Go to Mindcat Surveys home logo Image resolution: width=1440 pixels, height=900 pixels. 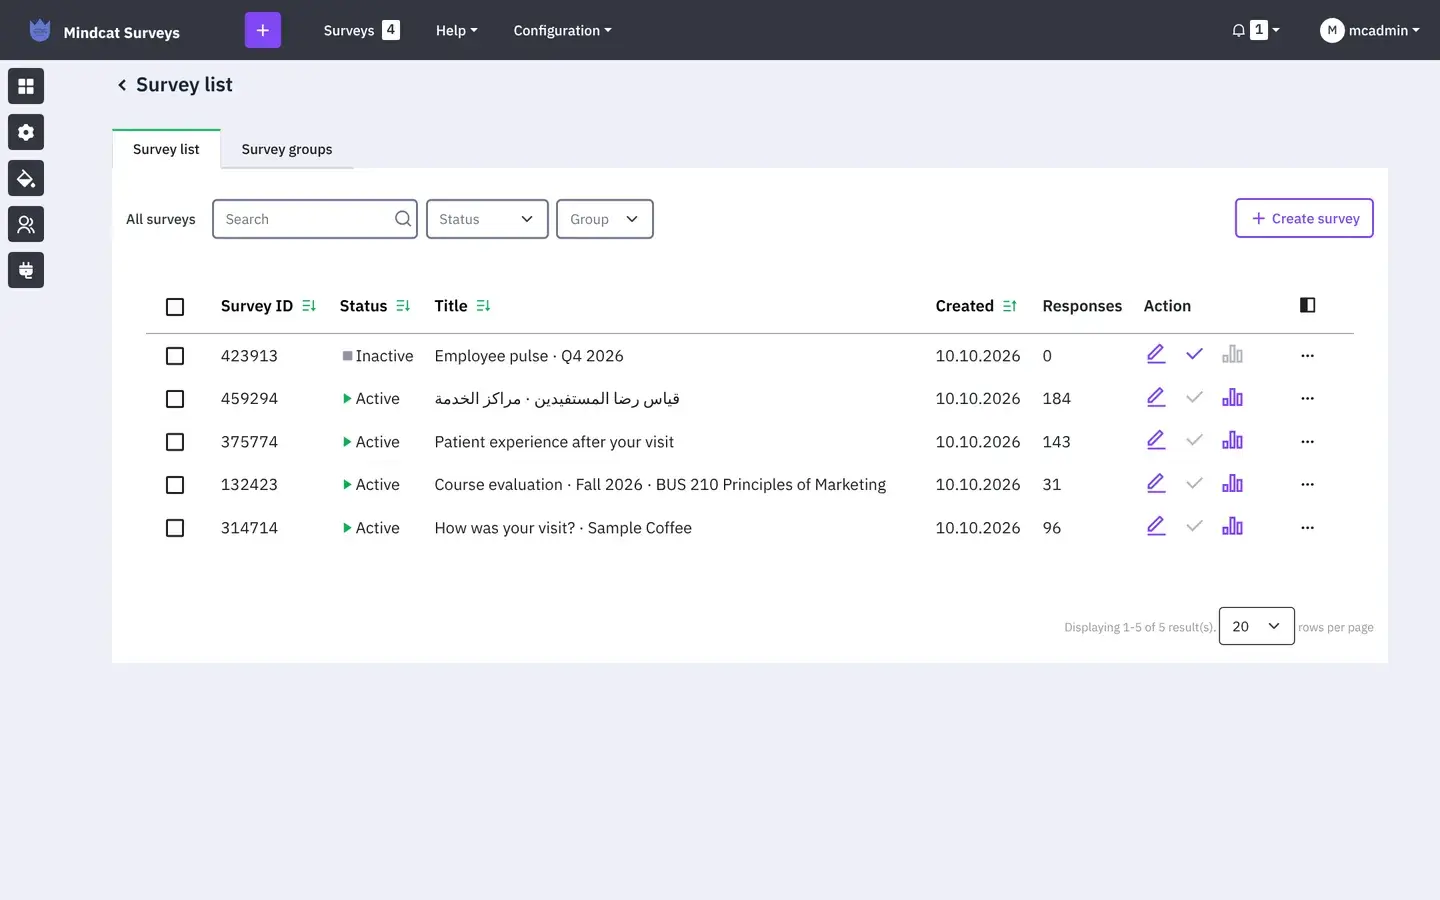point(105,31)
